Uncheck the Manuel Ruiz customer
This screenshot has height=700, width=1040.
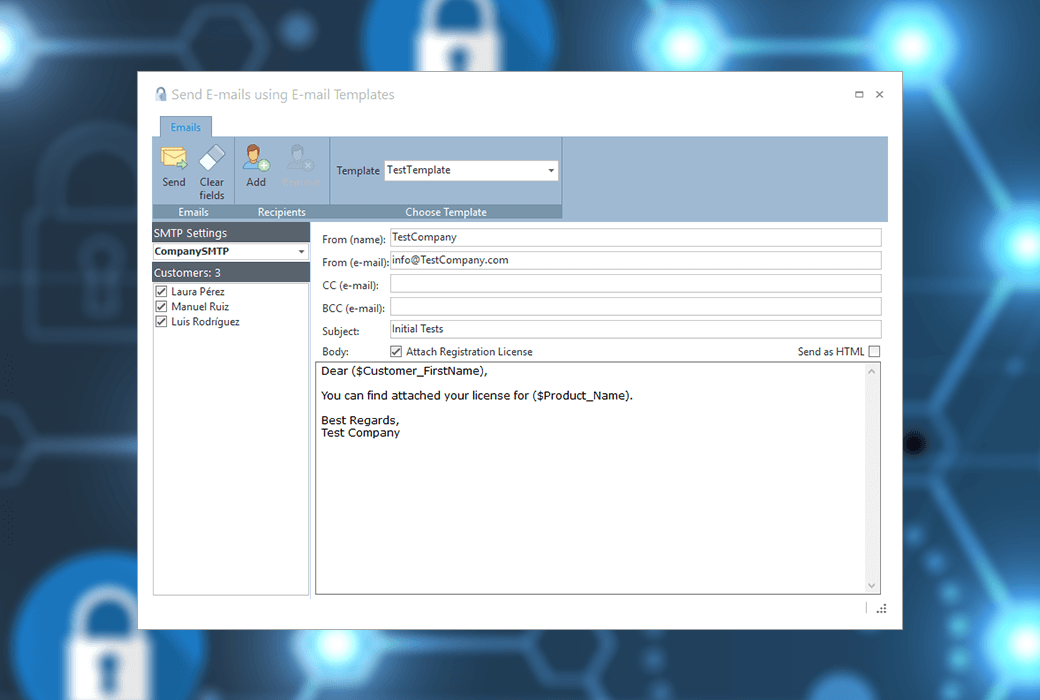(x=161, y=307)
